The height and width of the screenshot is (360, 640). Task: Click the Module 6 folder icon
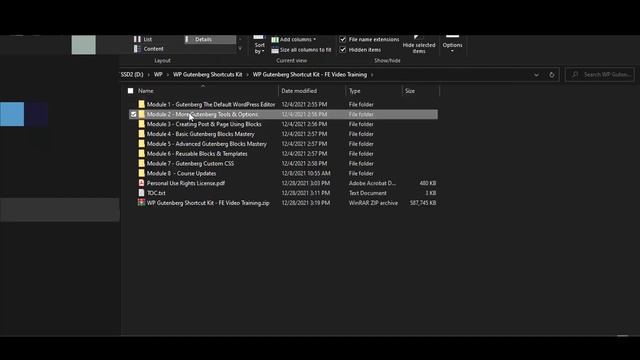tap(141, 153)
